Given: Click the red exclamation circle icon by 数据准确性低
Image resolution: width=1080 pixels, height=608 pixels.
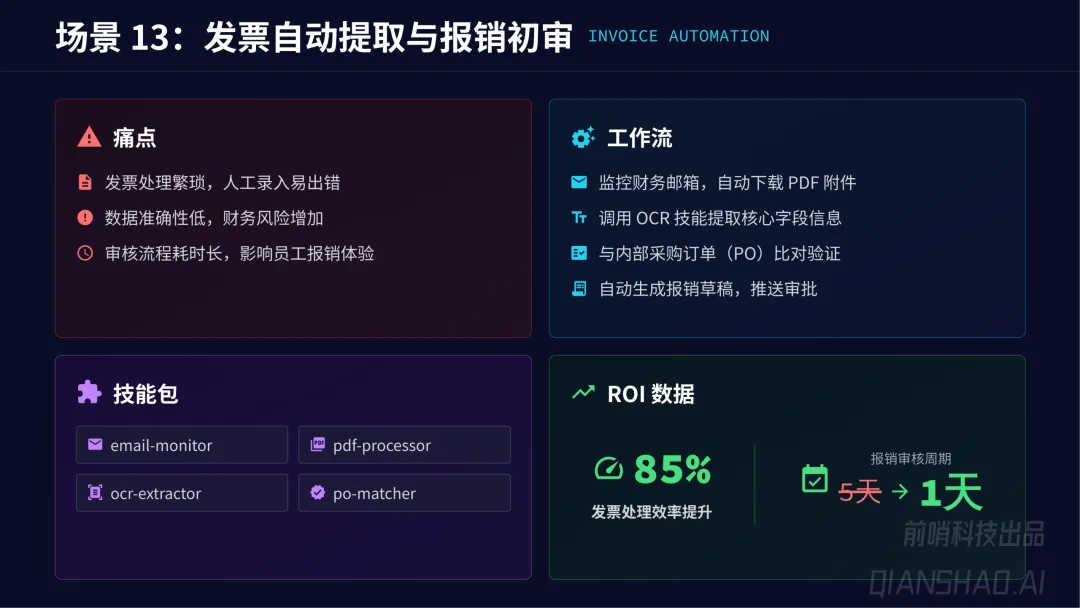Looking at the screenshot, I should 85,218.
